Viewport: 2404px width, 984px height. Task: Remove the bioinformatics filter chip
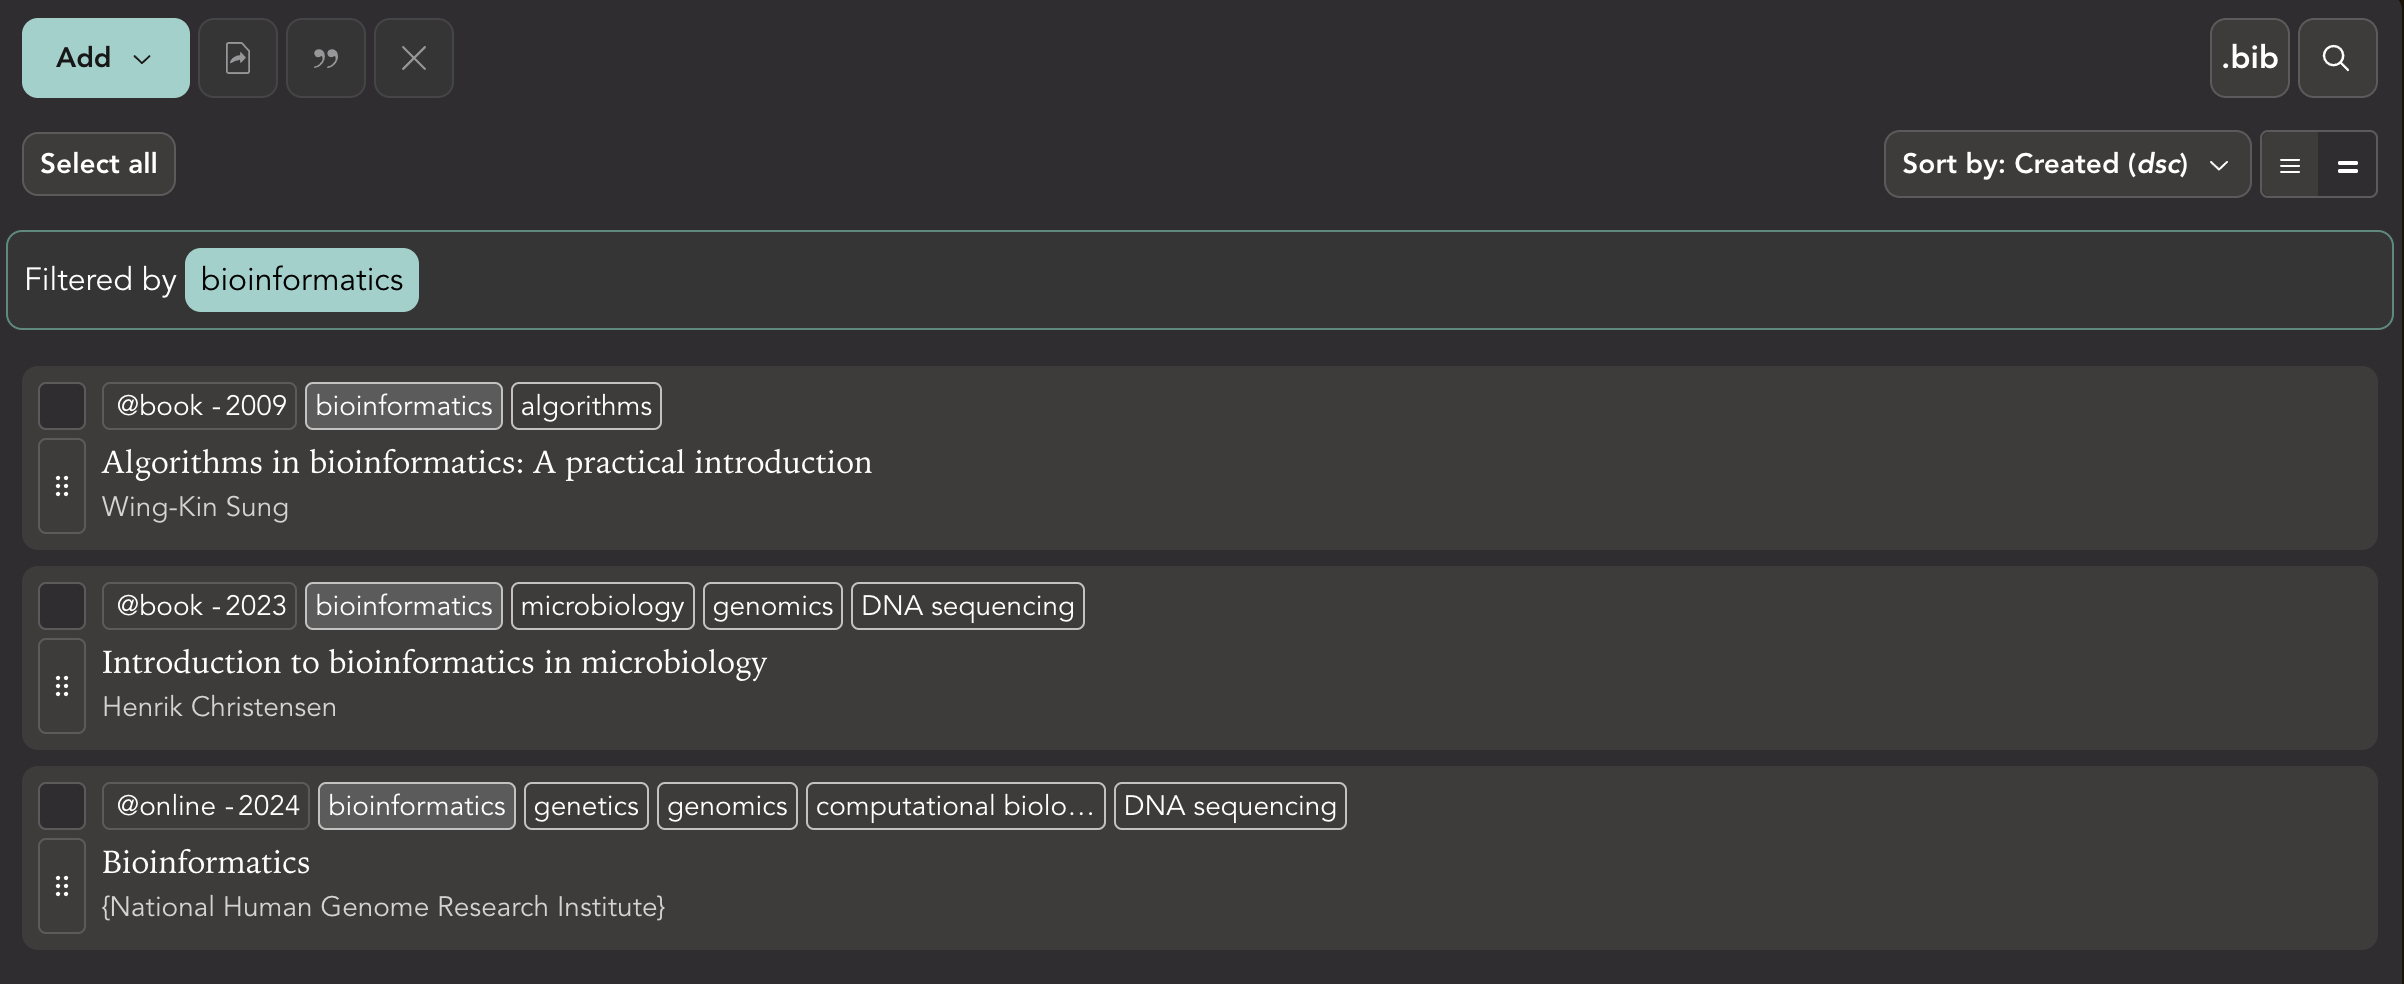(x=301, y=280)
